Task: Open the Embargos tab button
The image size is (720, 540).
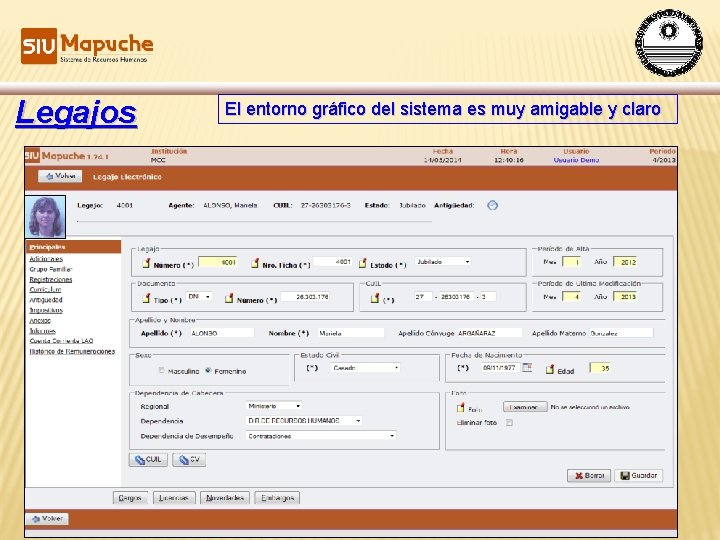Action: point(277,498)
